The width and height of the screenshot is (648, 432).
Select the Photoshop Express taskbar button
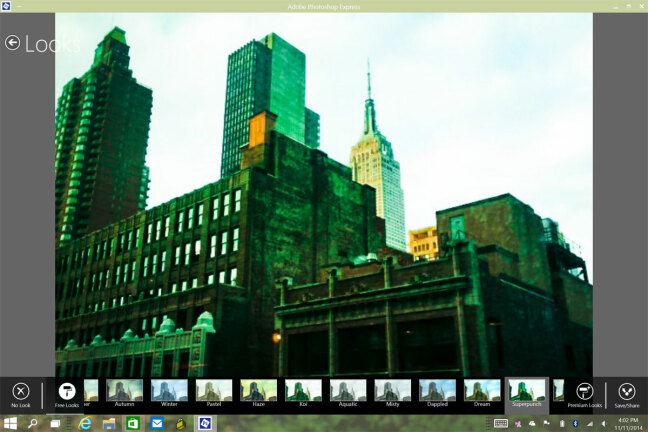tap(205, 423)
